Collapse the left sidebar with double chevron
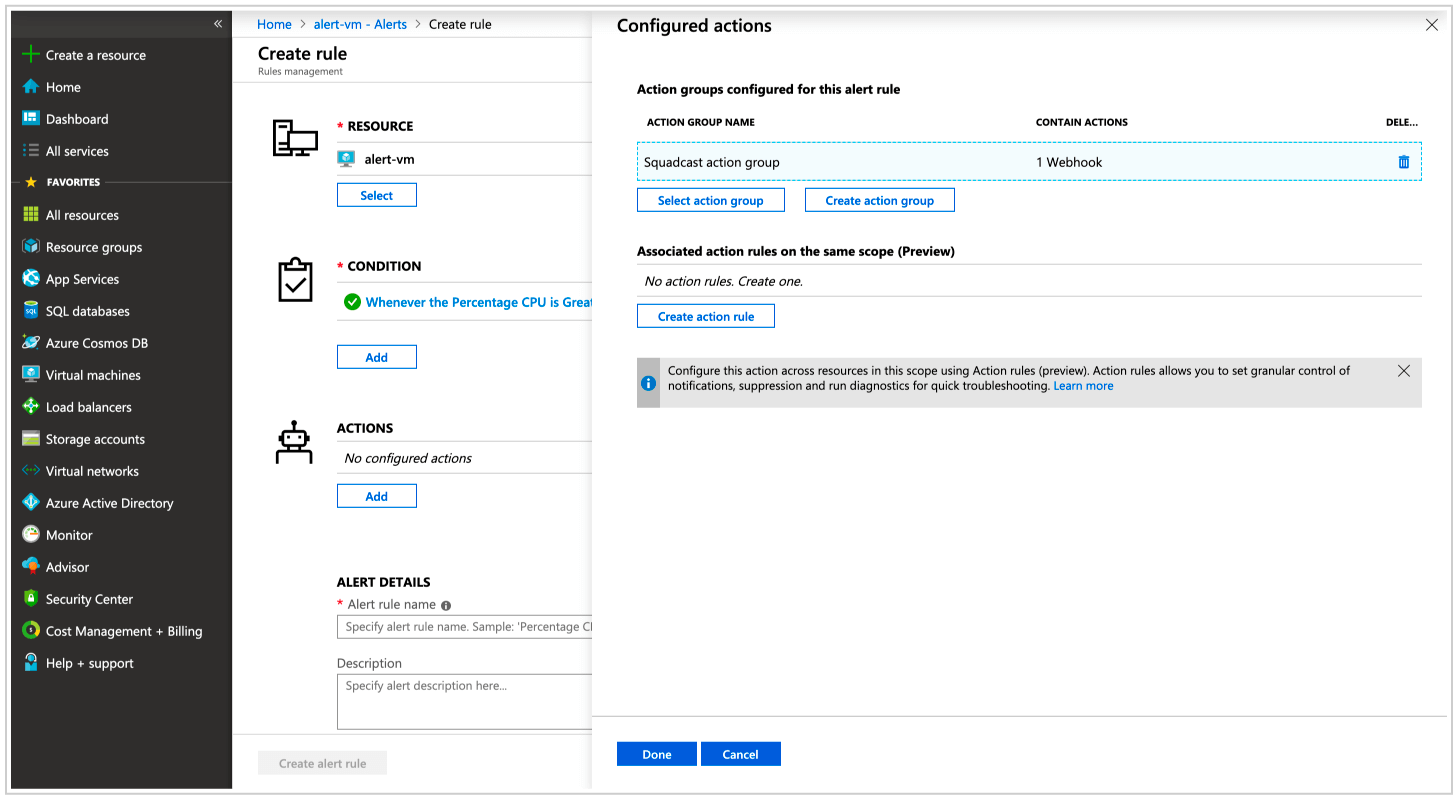 pyautogui.click(x=218, y=23)
